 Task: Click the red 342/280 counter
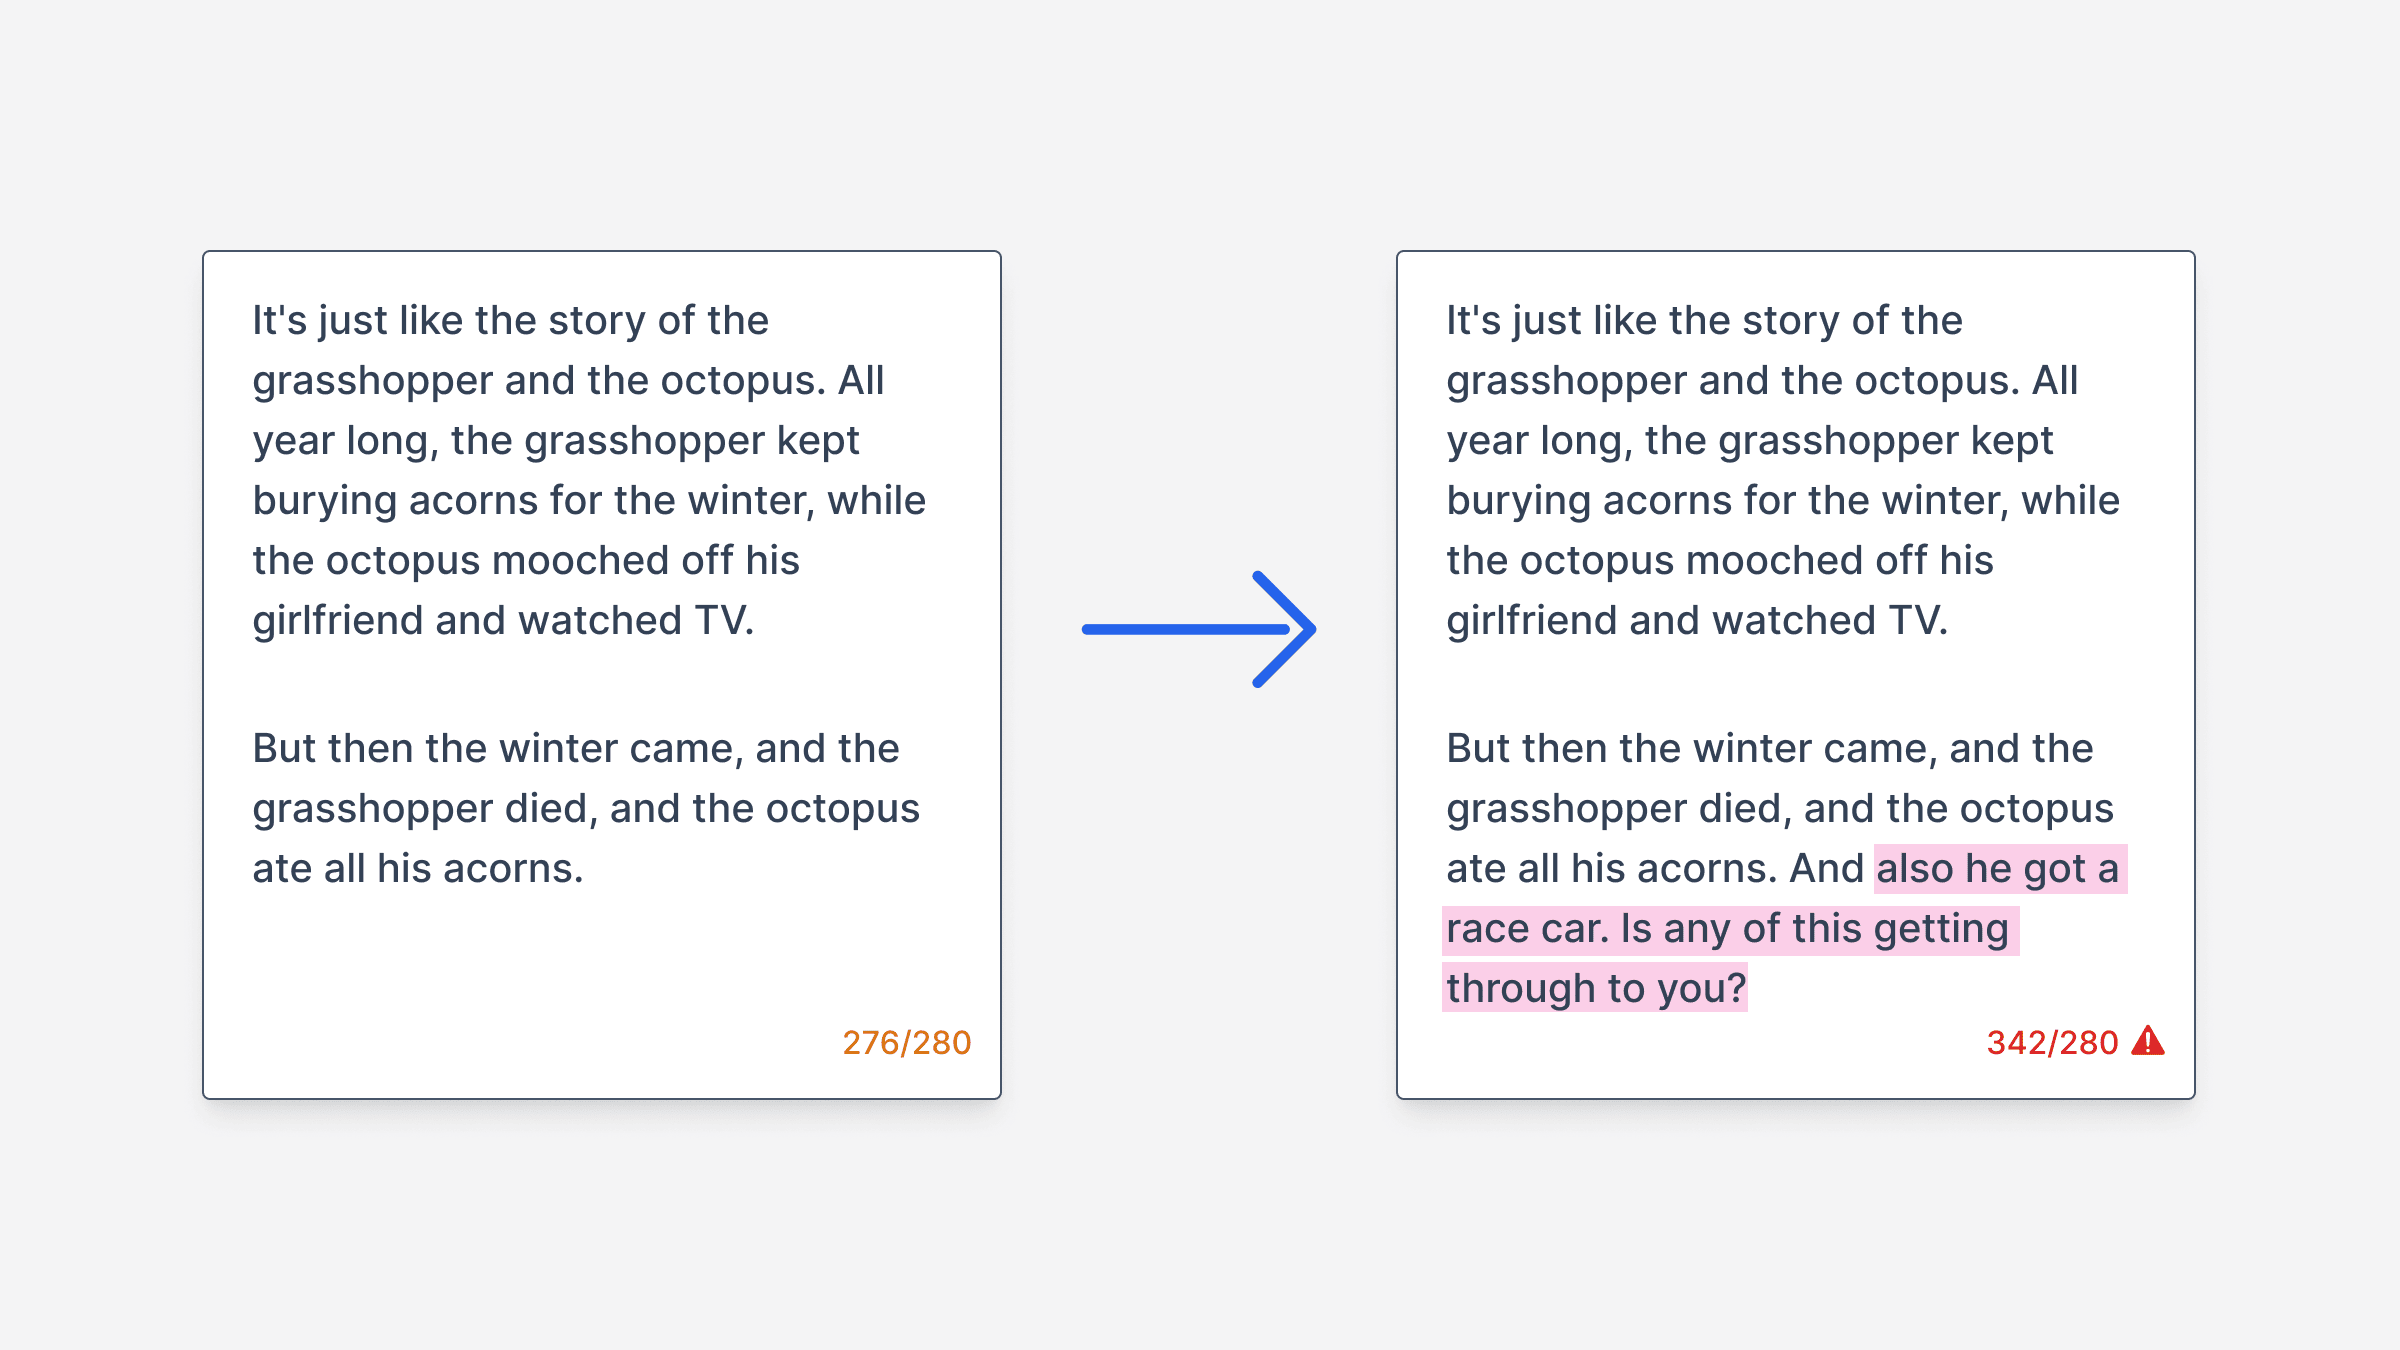[2052, 1043]
